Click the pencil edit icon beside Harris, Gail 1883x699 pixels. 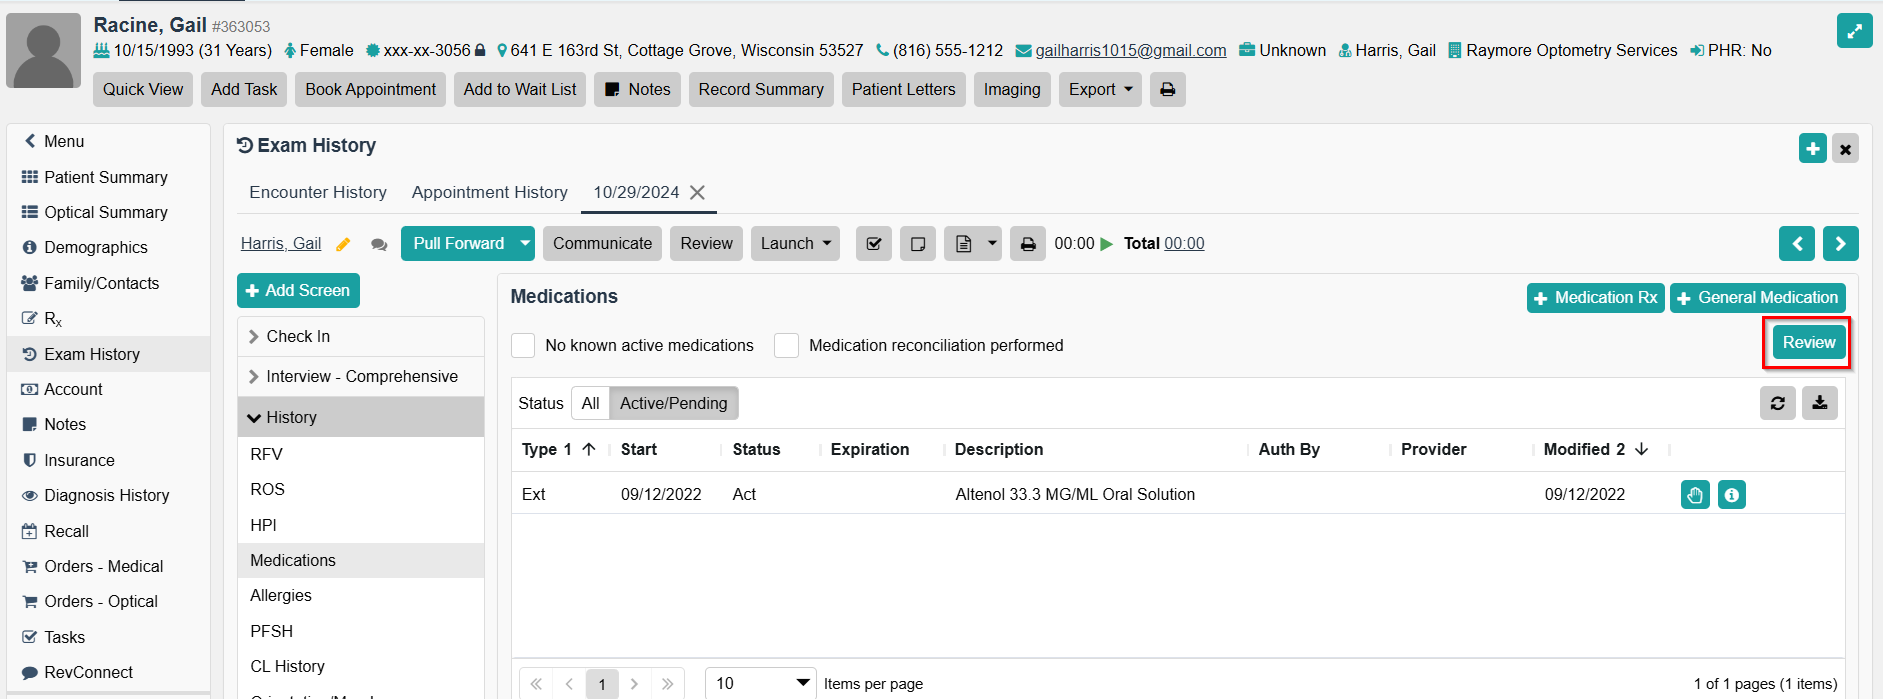tap(343, 244)
